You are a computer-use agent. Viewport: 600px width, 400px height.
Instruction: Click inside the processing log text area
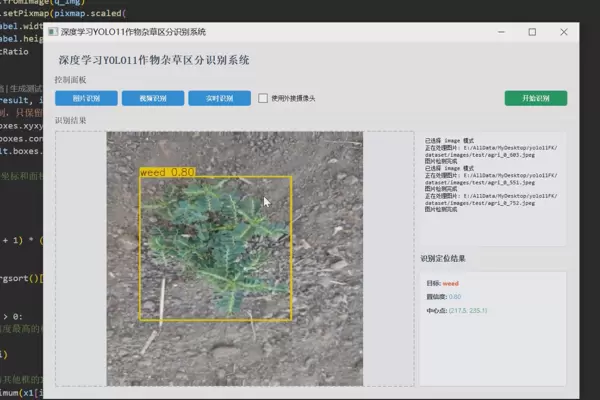(490, 190)
